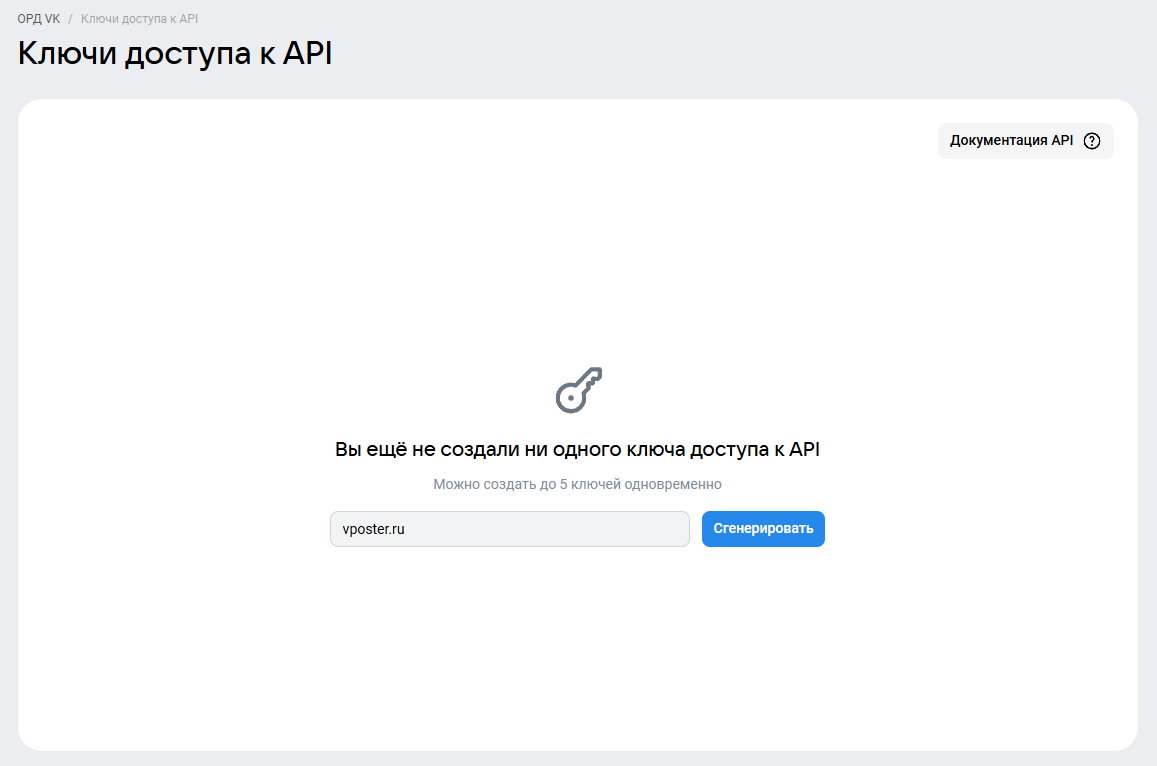
Task: Click the number 5 in the key limit hint
Action: pos(562,484)
